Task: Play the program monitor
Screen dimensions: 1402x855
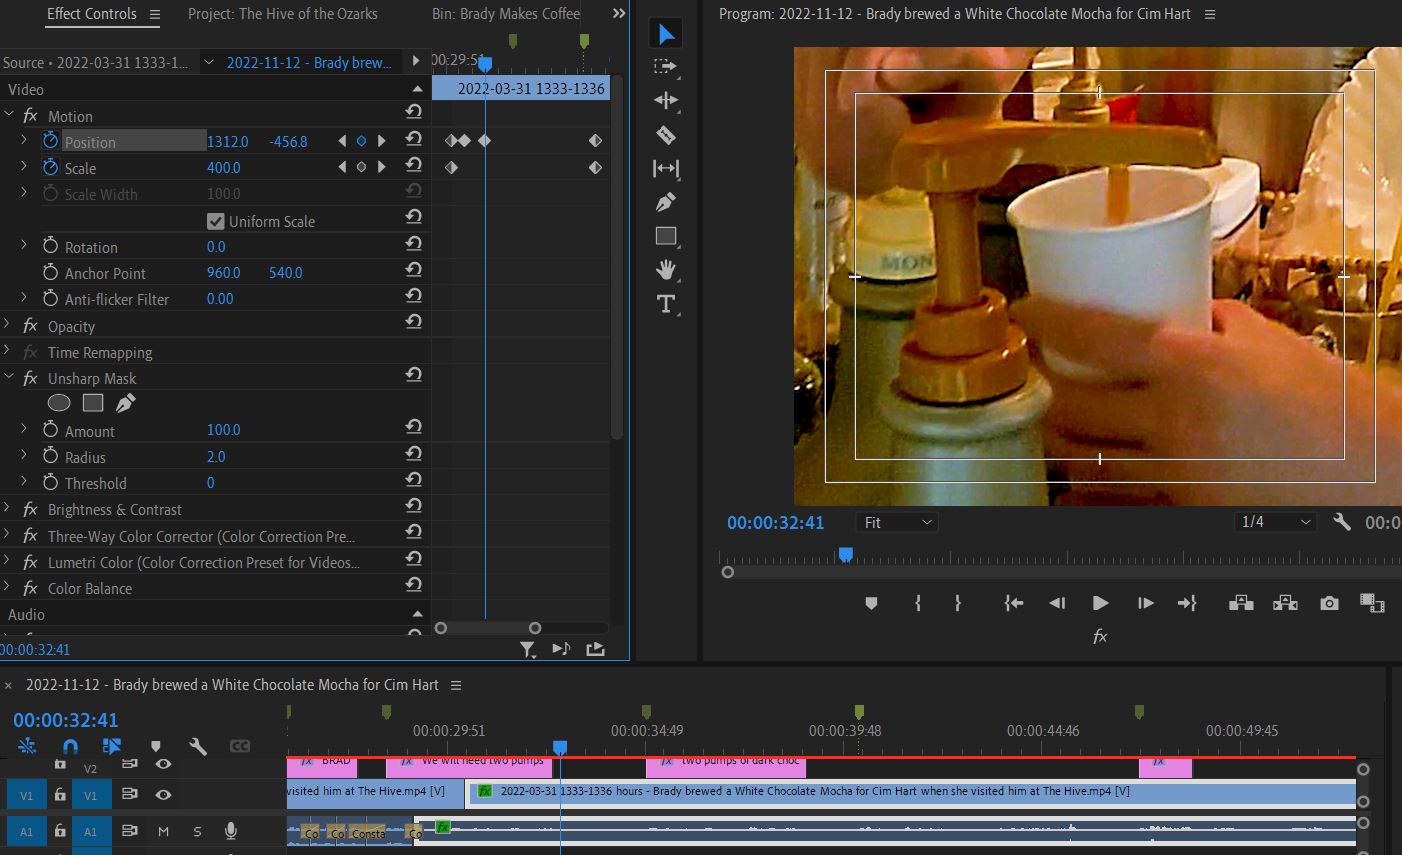Action: point(1100,603)
